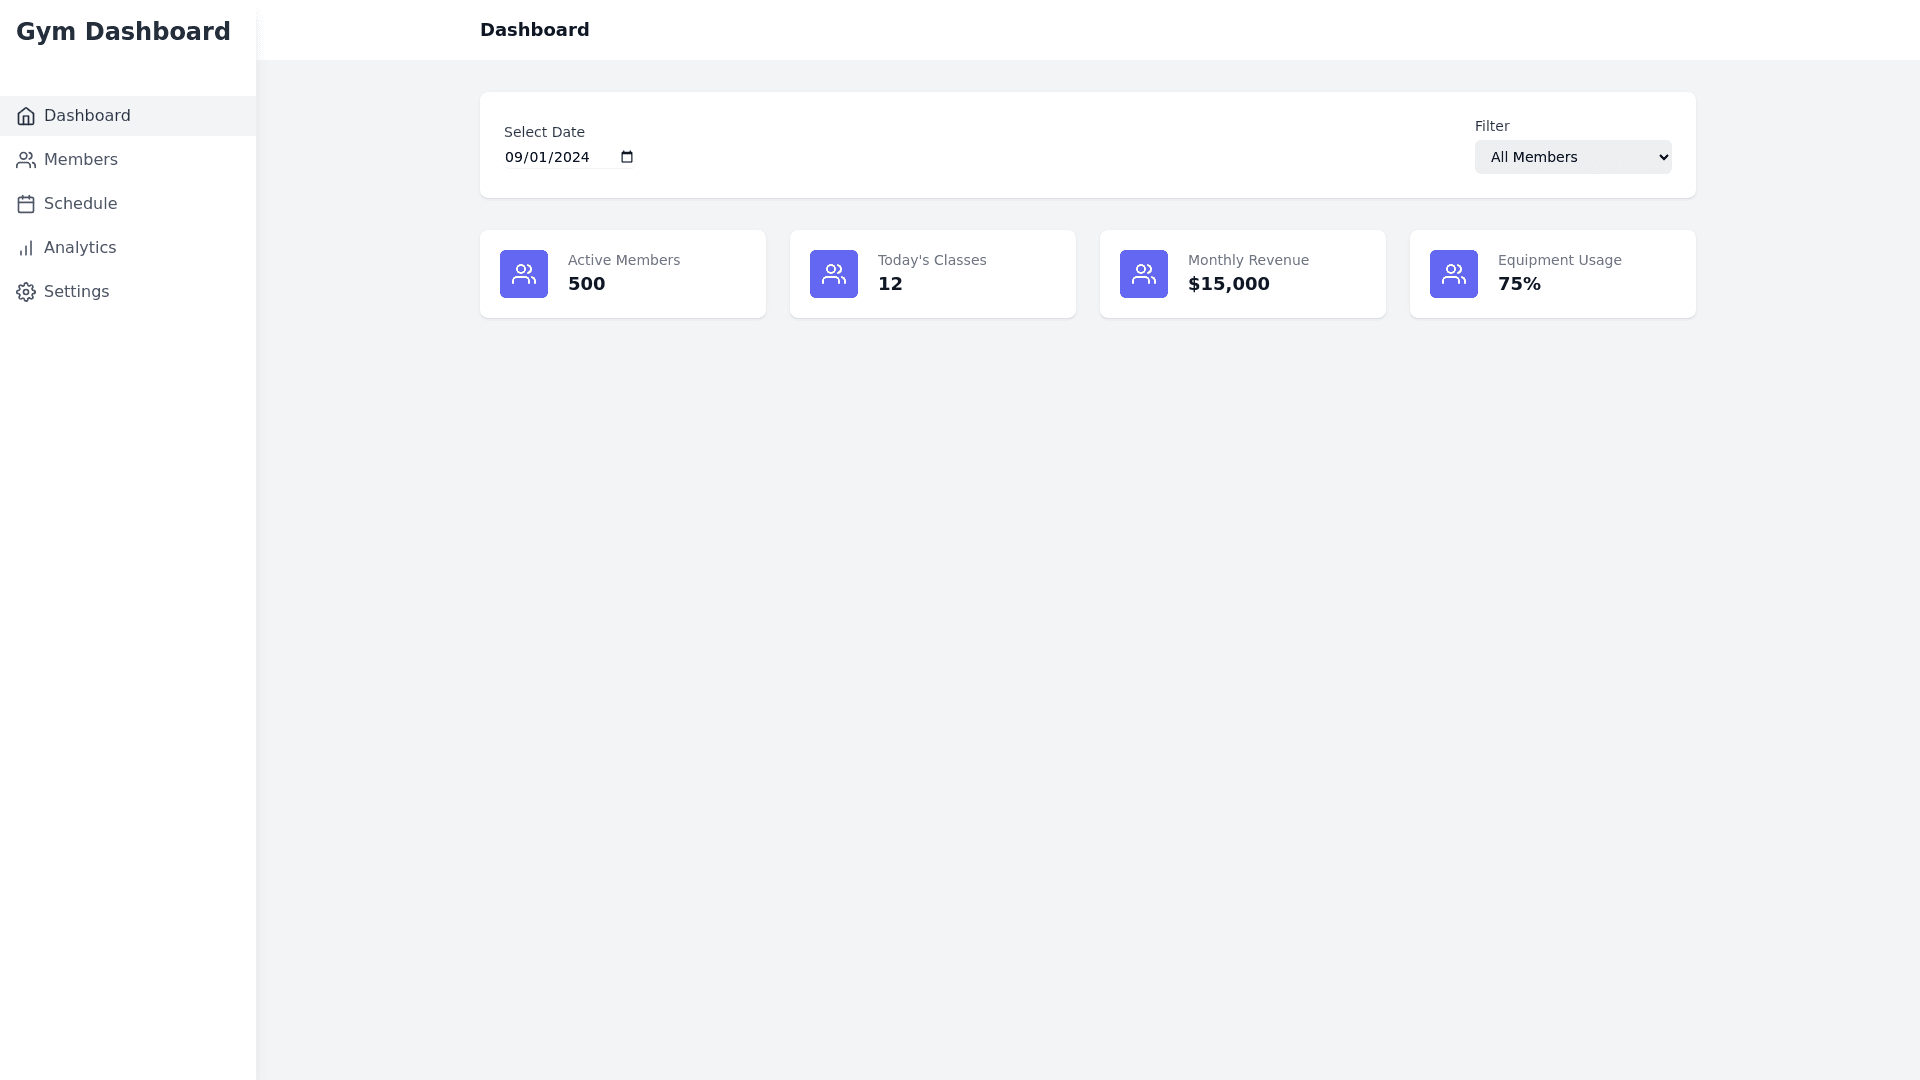This screenshot has width=1920, height=1080.
Task: Navigate to the Analytics sidebar item
Action: click(80, 248)
